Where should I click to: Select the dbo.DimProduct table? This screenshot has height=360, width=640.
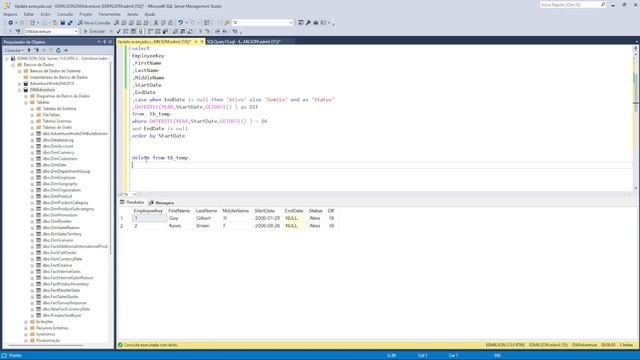click(57, 196)
